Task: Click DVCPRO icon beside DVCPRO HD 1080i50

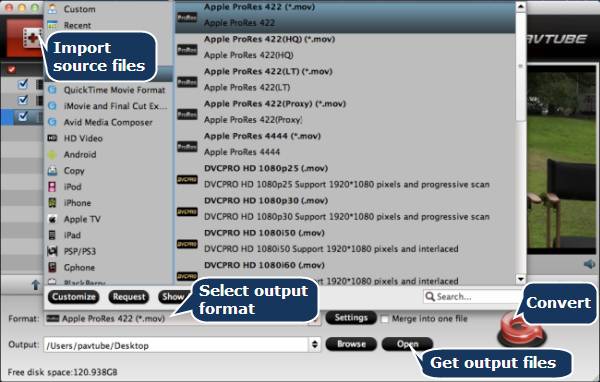Action: point(187,244)
